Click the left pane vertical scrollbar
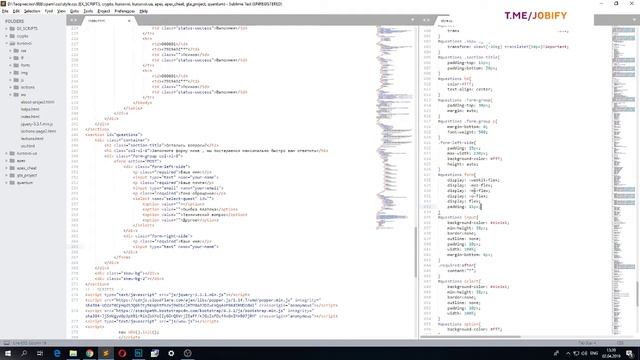Viewport: 640px width, 360px height. point(416,251)
